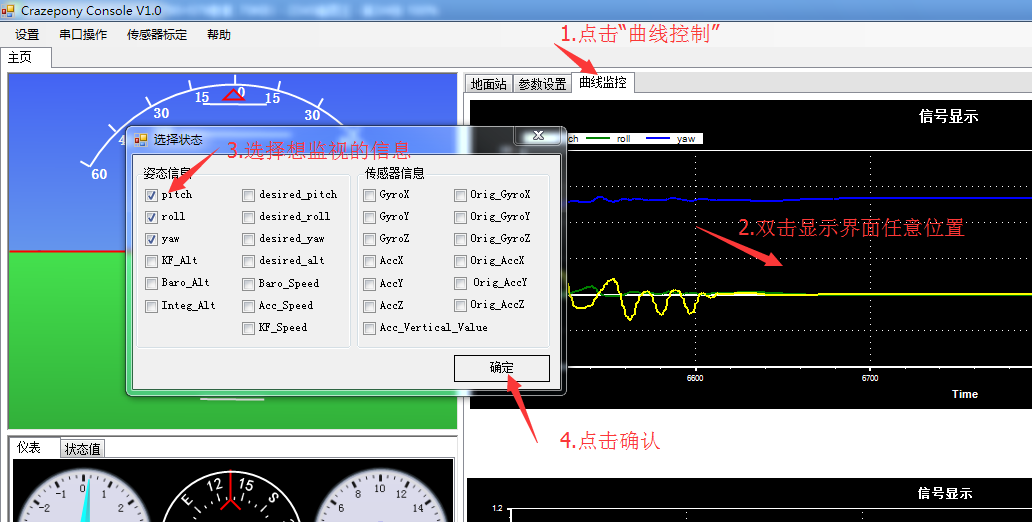Click the compass heading gauge

click(x=232, y=495)
